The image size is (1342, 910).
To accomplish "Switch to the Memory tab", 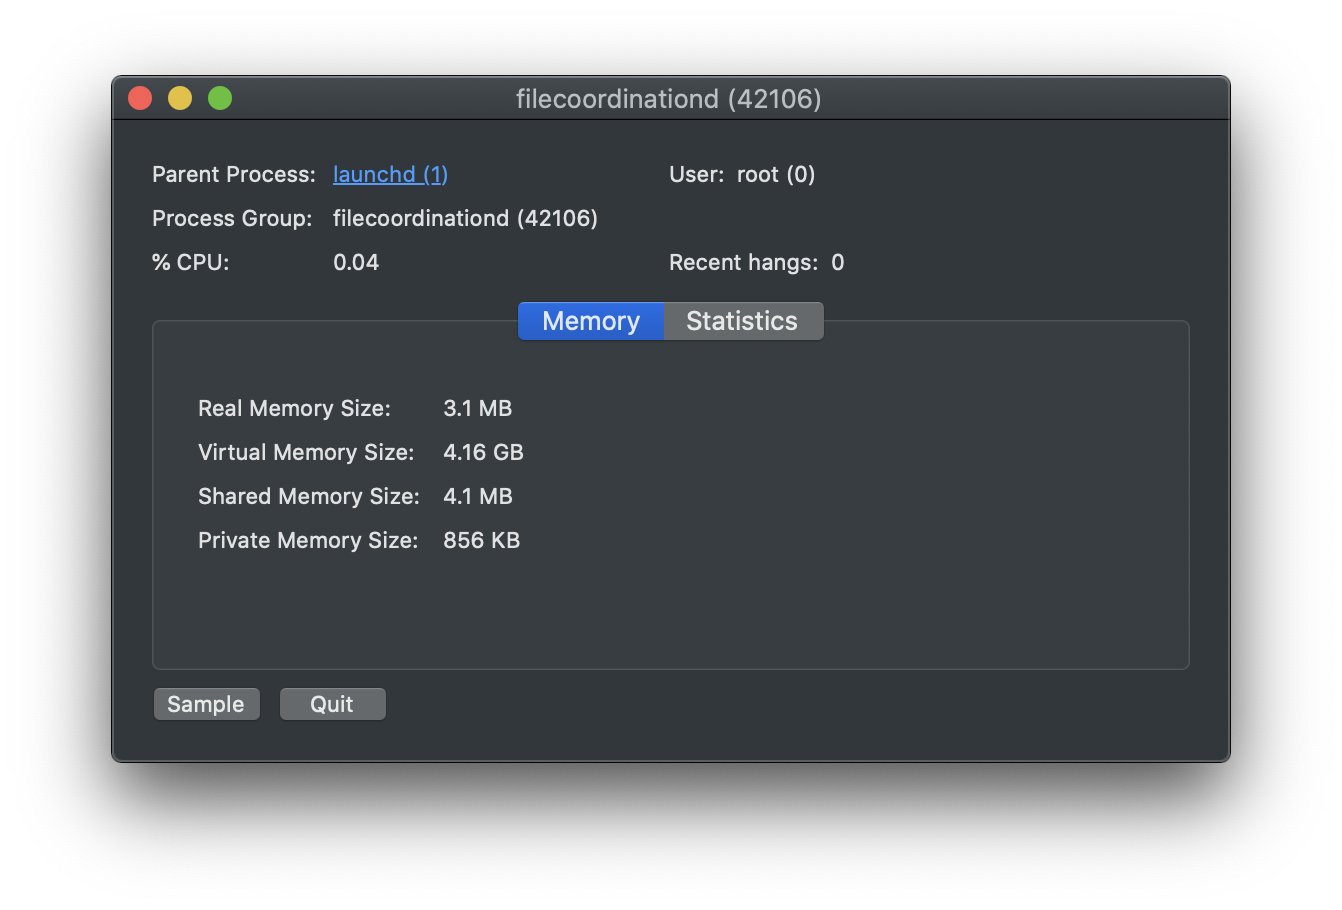I will [591, 321].
